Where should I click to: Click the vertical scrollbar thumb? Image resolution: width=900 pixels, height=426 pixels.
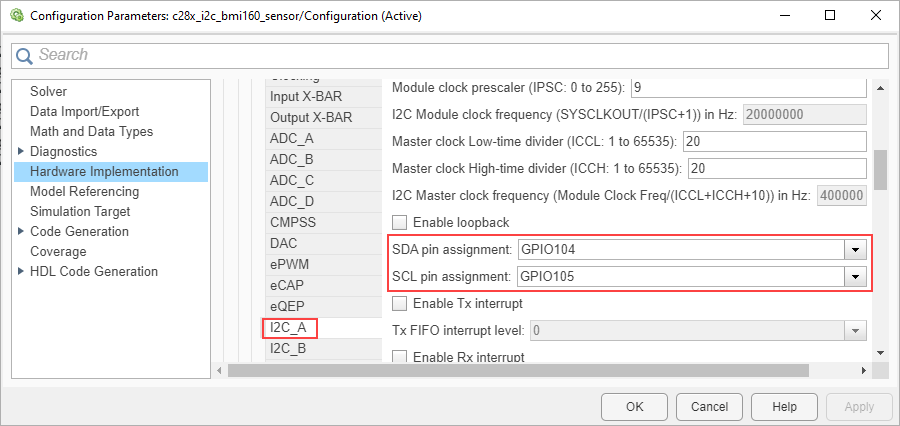[x=880, y=169]
